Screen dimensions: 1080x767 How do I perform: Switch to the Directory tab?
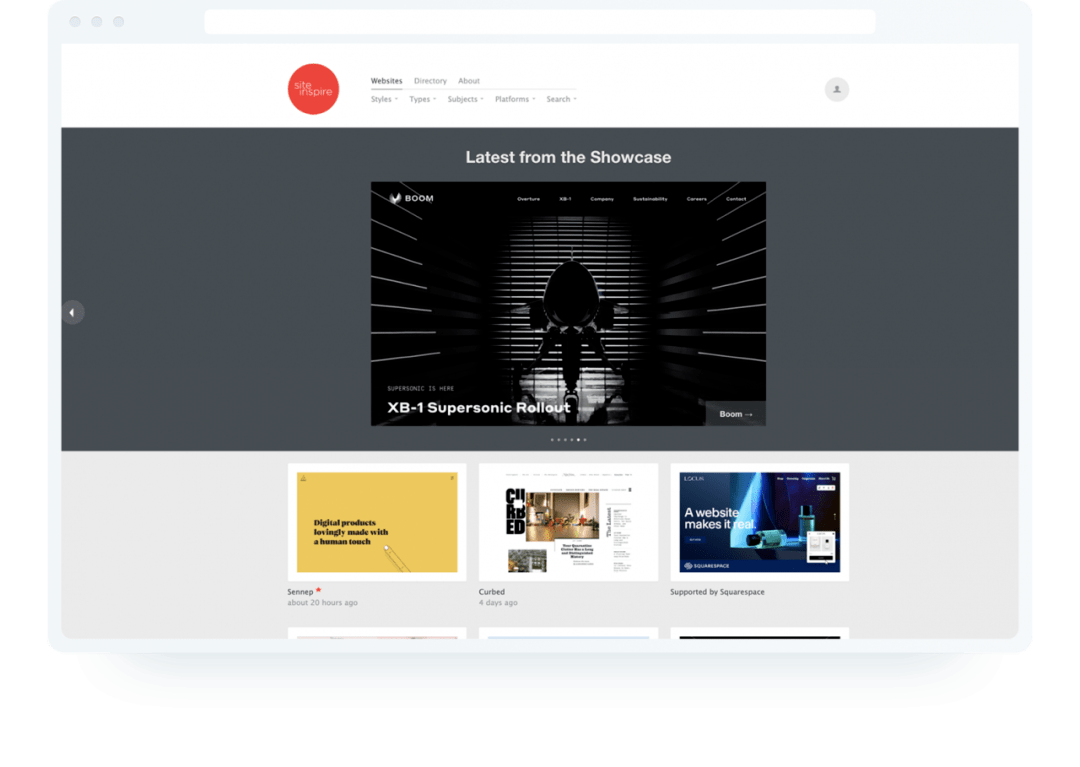tap(430, 81)
